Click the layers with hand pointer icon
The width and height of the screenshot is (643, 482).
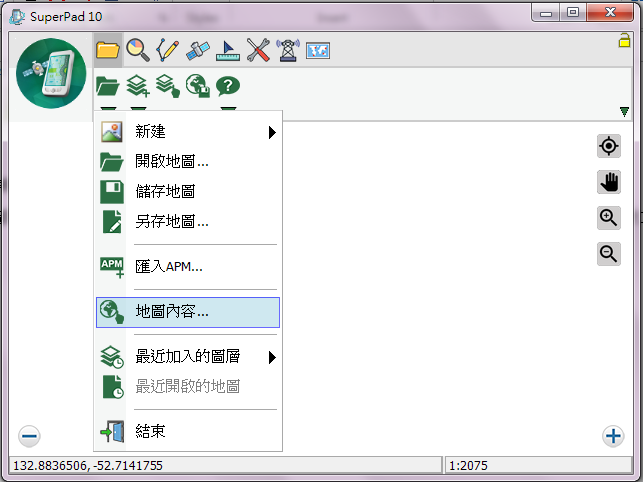pyautogui.click(x=167, y=86)
